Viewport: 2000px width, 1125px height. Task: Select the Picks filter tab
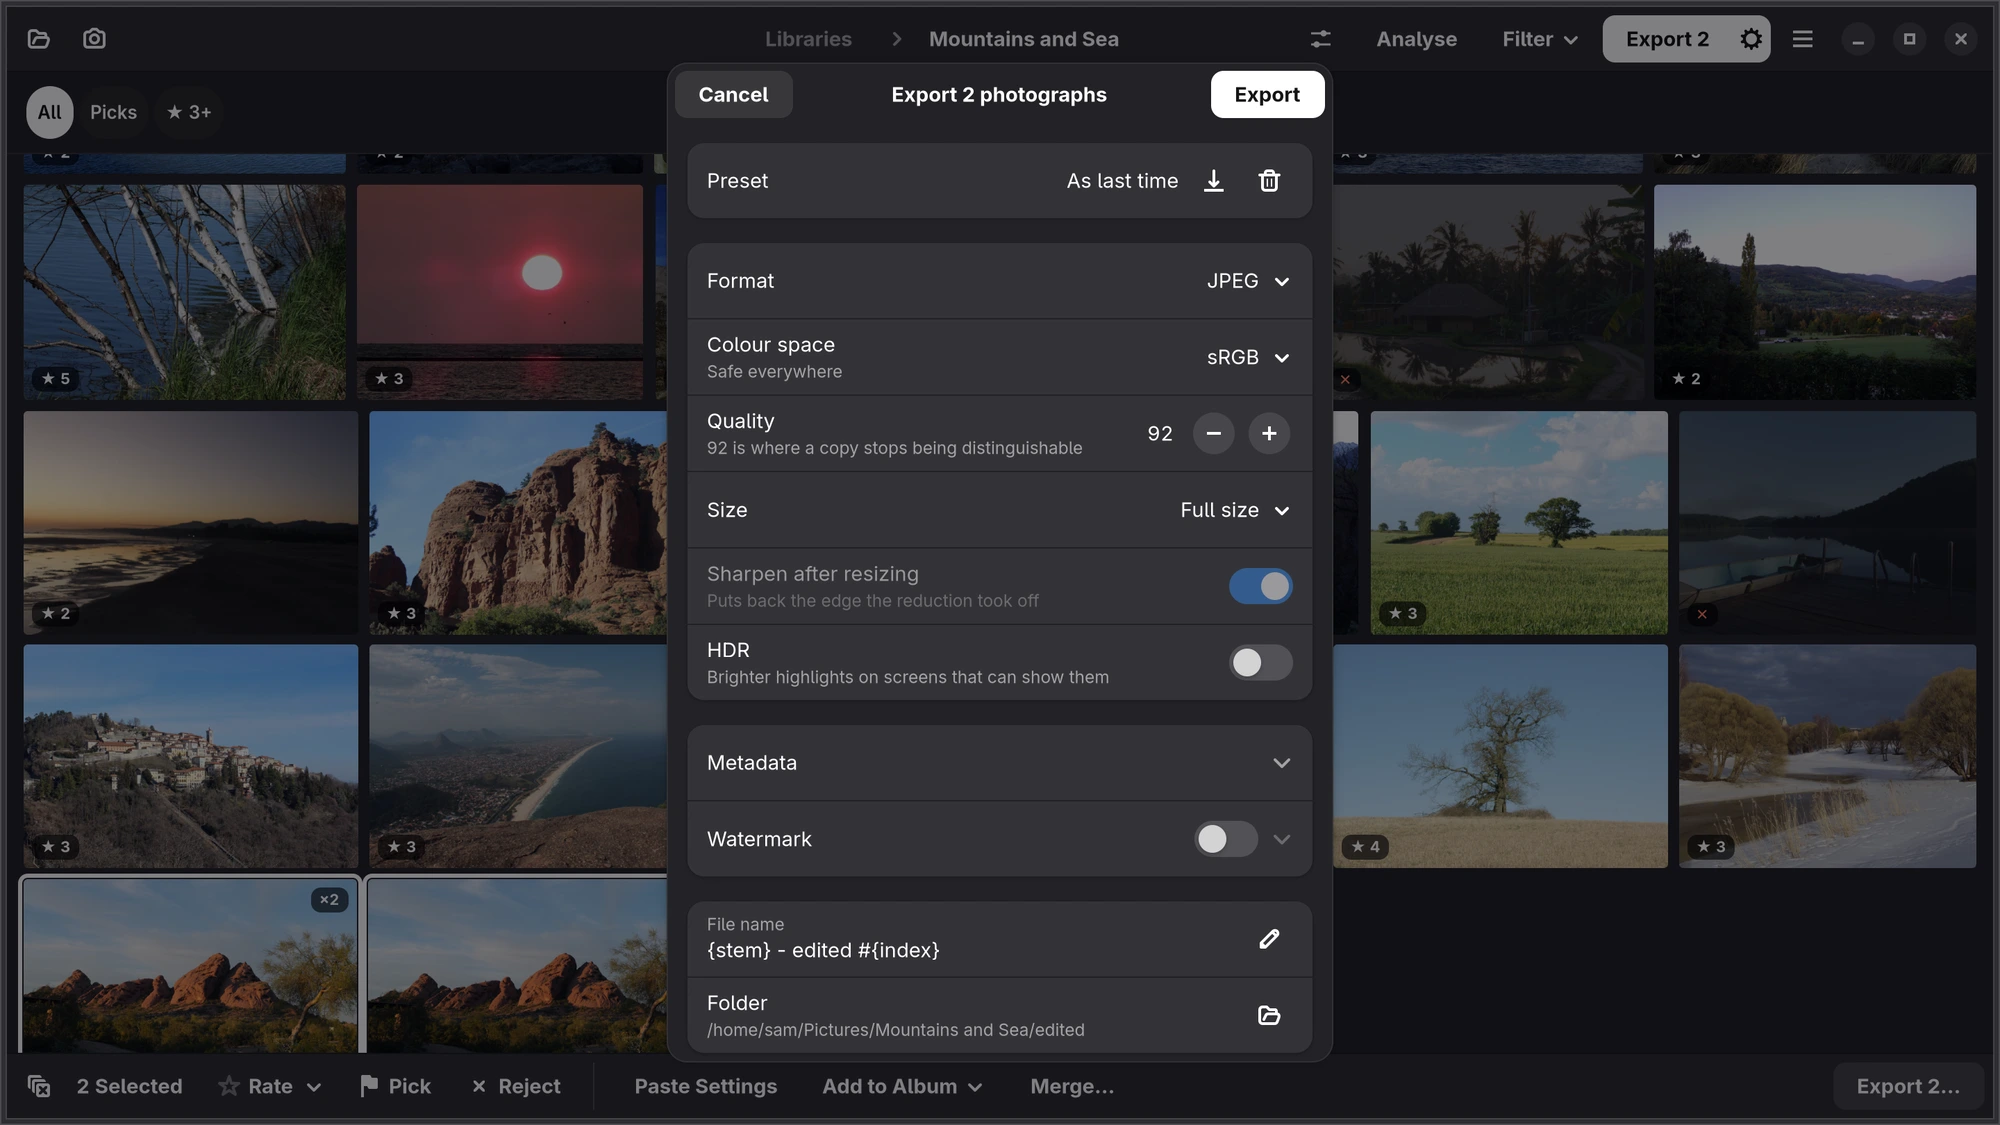tap(113, 112)
